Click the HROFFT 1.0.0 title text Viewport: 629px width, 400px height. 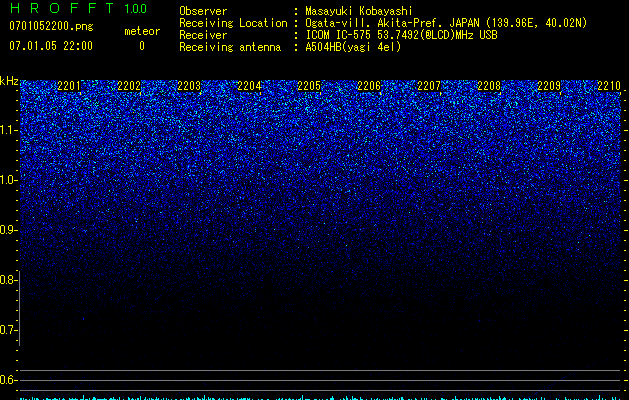(x=78, y=8)
